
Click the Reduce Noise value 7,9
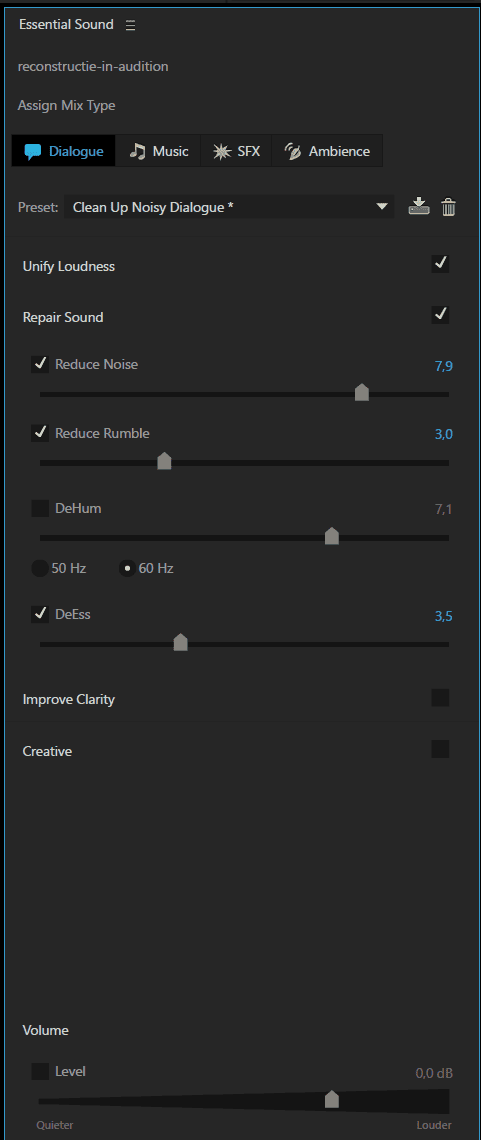pyautogui.click(x=444, y=366)
